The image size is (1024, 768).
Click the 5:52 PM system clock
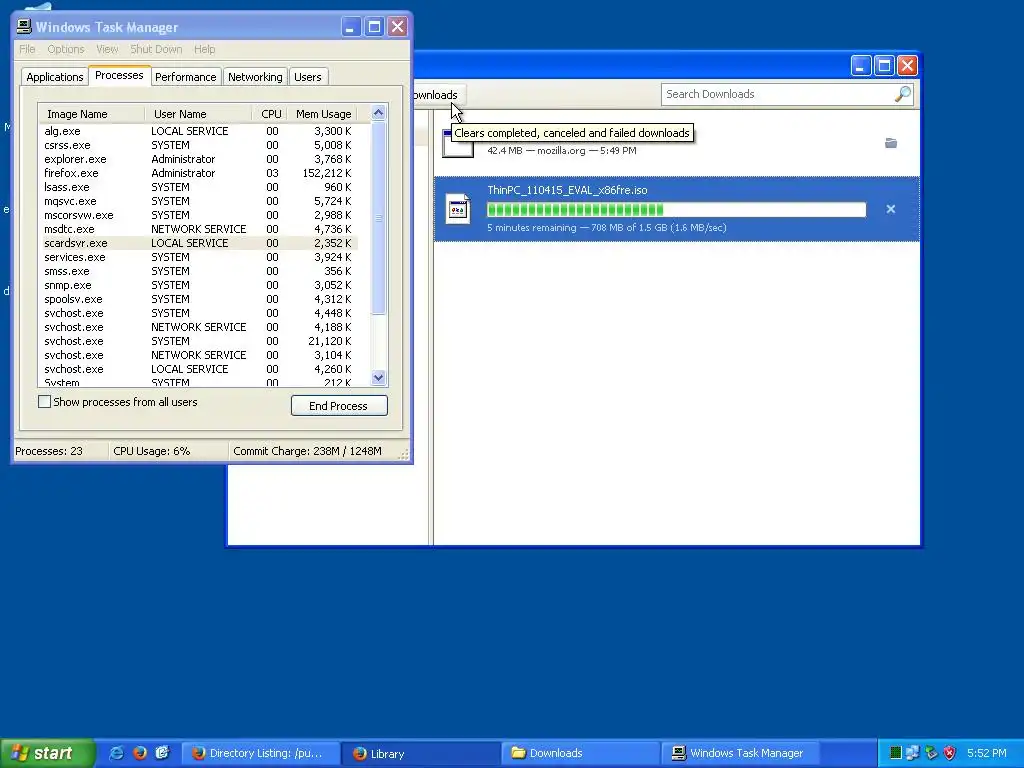(x=986, y=753)
